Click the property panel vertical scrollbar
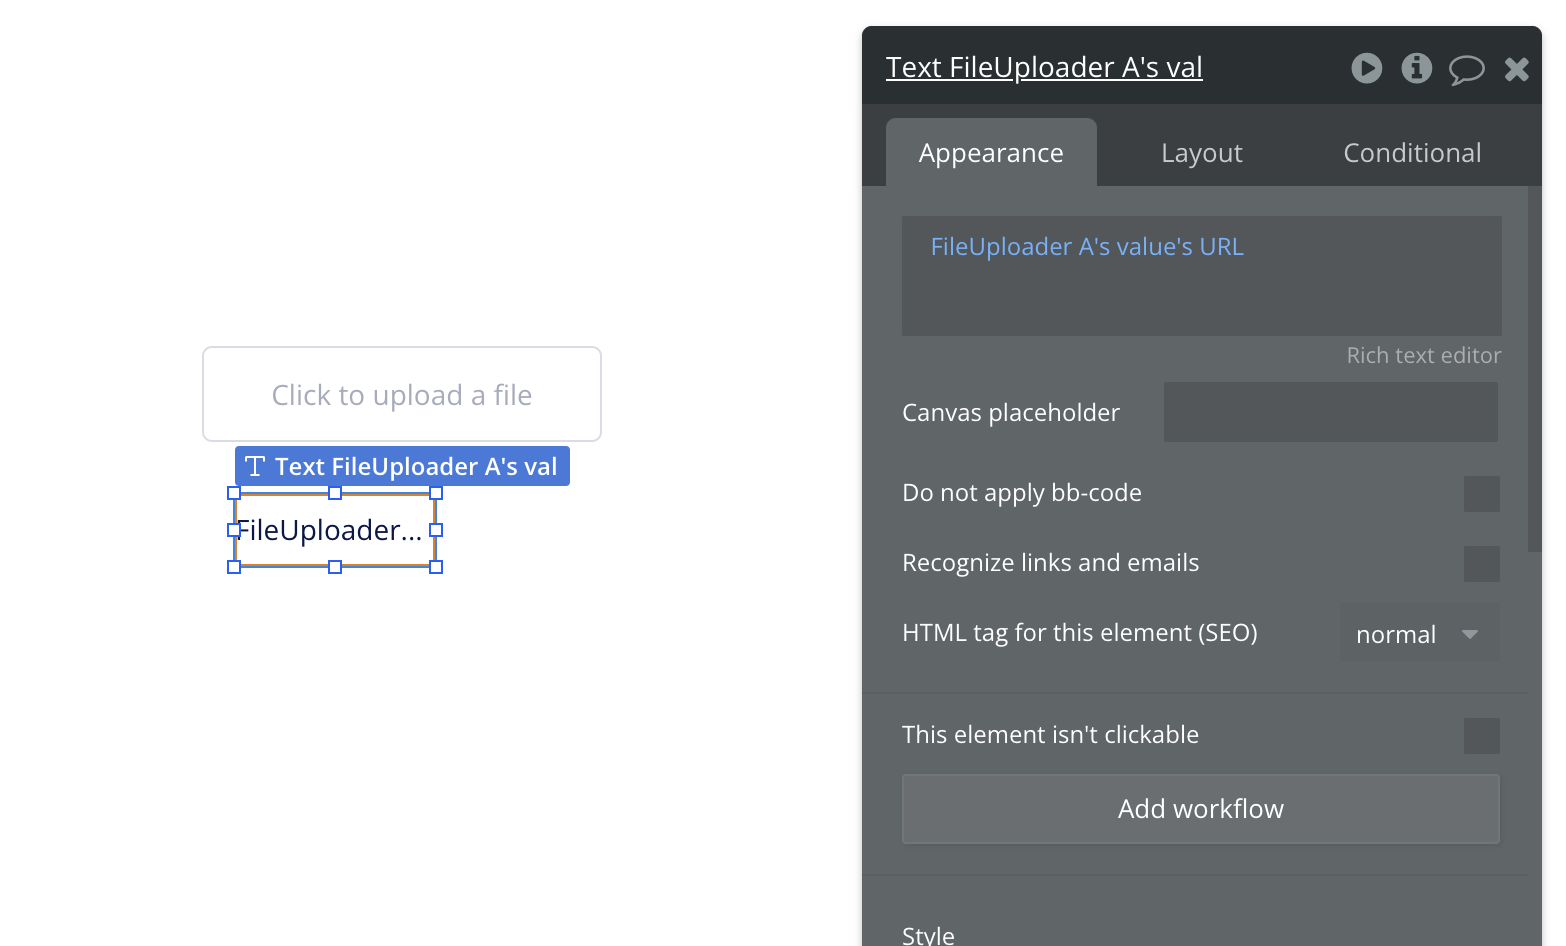 click(x=1534, y=369)
